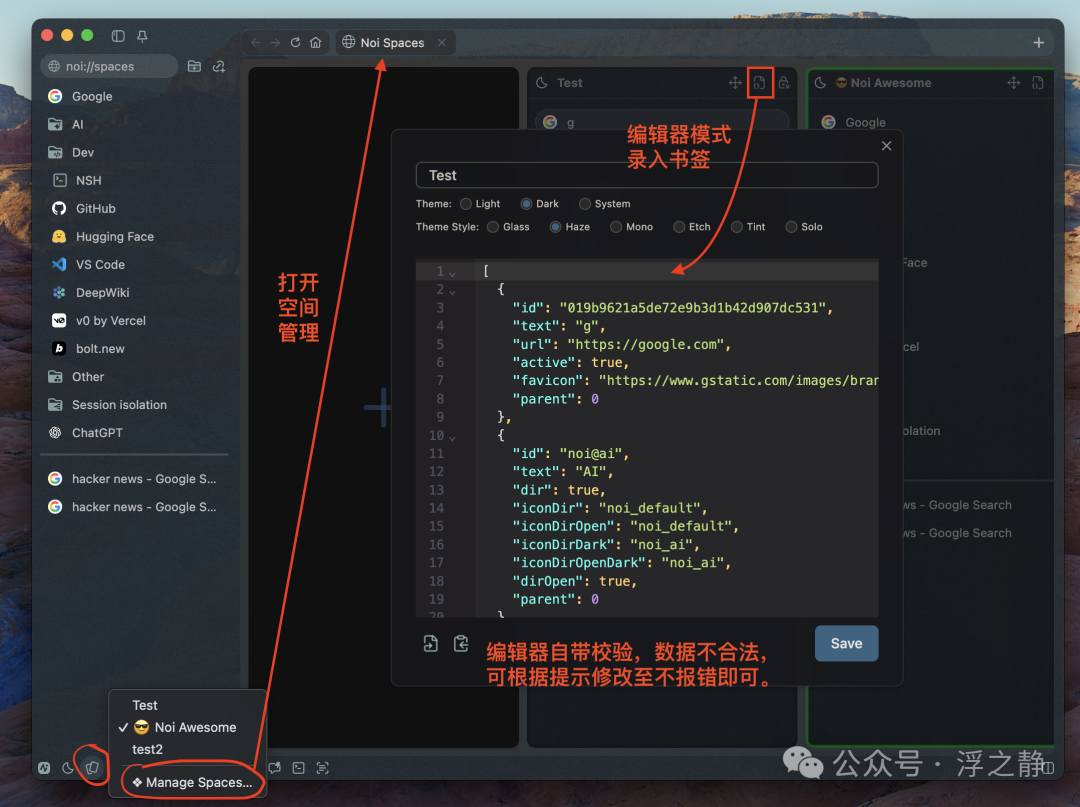Click the pin icon in the title bar
The height and width of the screenshot is (807, 1080).
(x=142, y=36)
